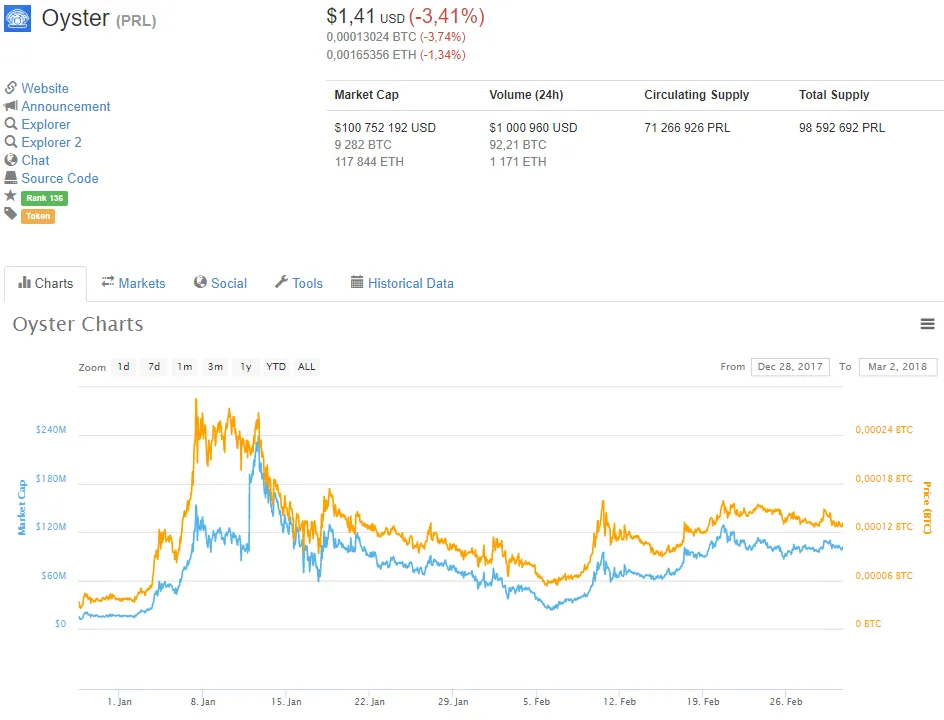Click the 8. Jan date axis label
944x720 pixels.
[203, 701]
